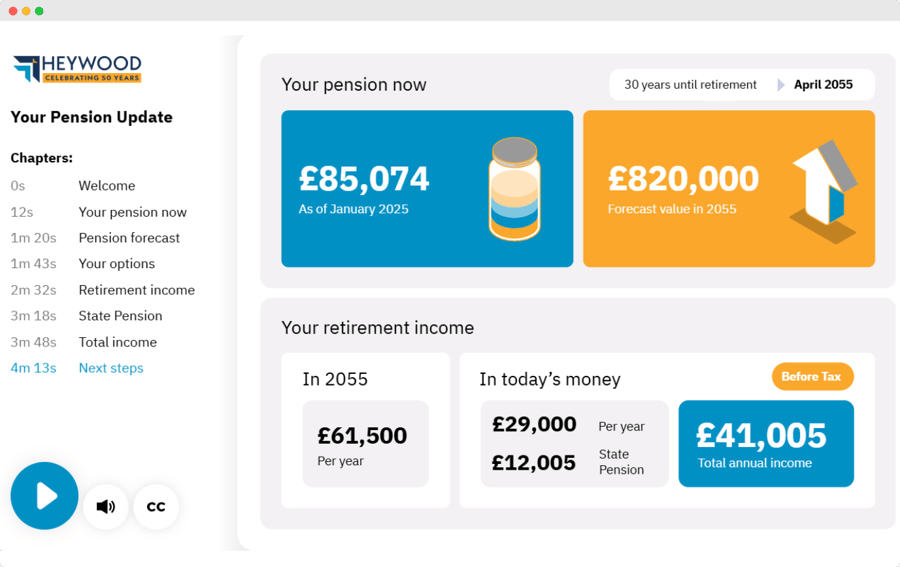Jump to the Welcome chapter
The image size is (900, 567).
(107, 186)
